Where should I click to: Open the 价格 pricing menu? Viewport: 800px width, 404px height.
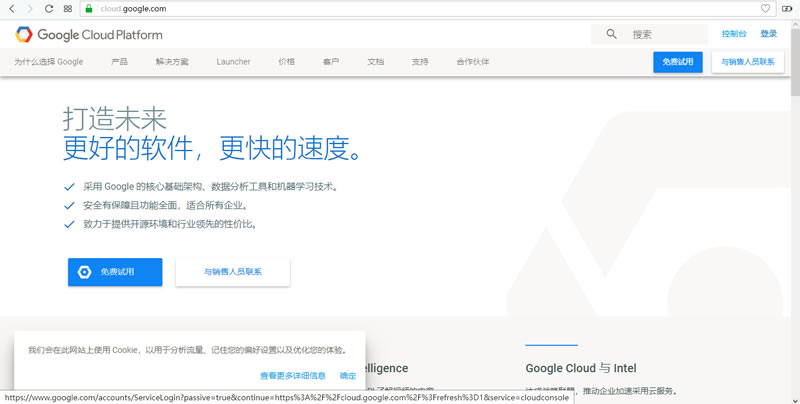pos(286,62)
